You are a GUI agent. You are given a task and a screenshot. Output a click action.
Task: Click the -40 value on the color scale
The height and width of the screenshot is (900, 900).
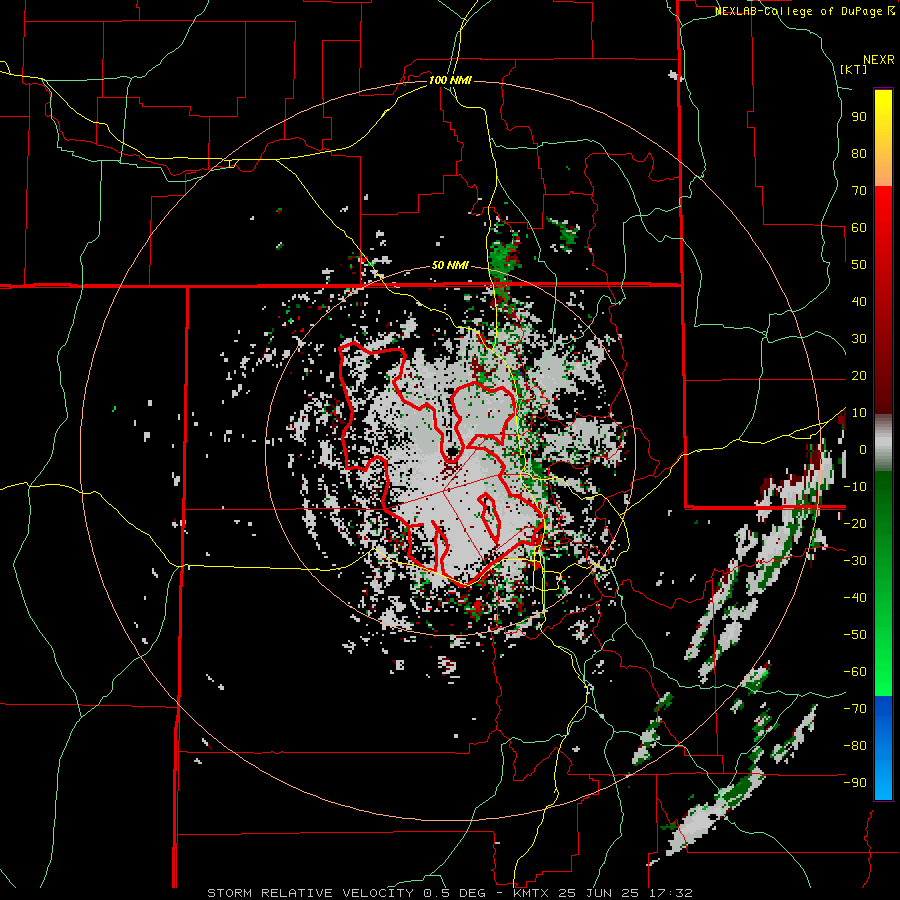pos(855,598)
